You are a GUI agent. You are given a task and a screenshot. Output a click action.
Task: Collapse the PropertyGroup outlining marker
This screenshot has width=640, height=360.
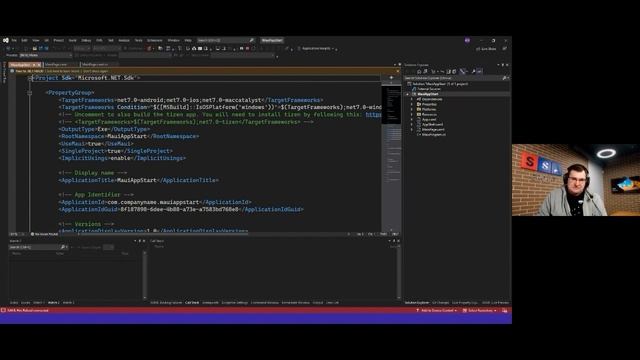click(x=30, y=93)
